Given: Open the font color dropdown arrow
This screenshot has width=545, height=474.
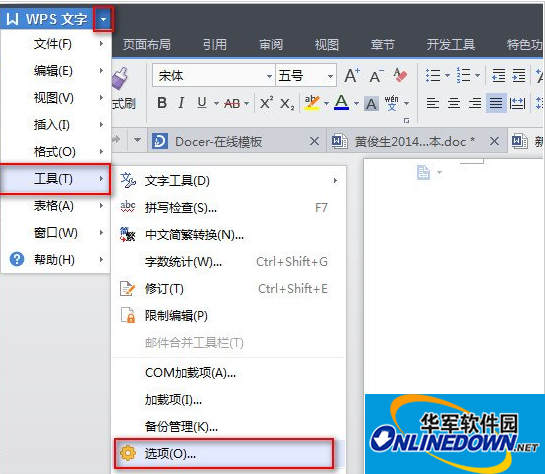Looking at the screenshot, I should [356, 103].
